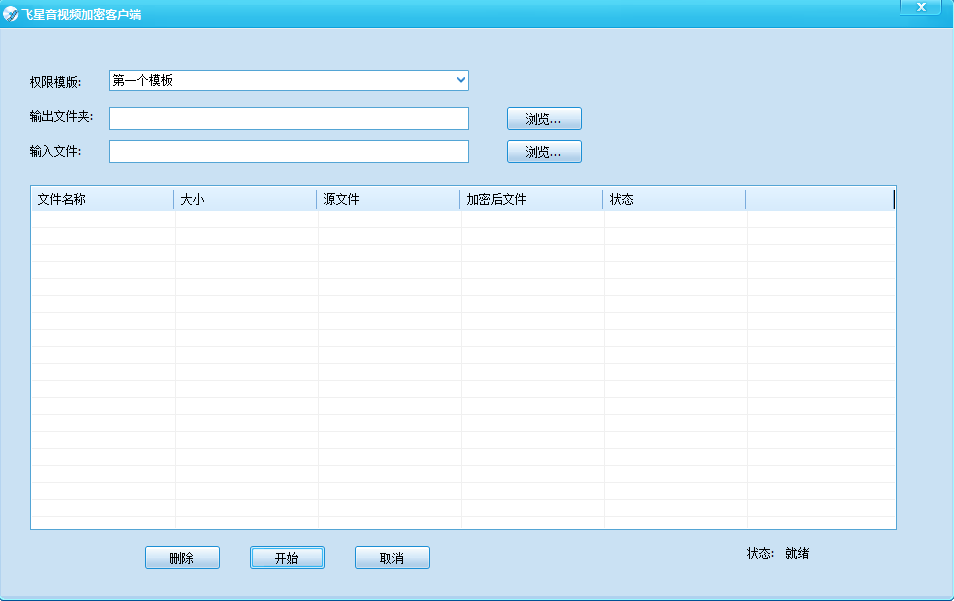Click the 大小 column header
954x601 pixels.
(x=245, y=199)
